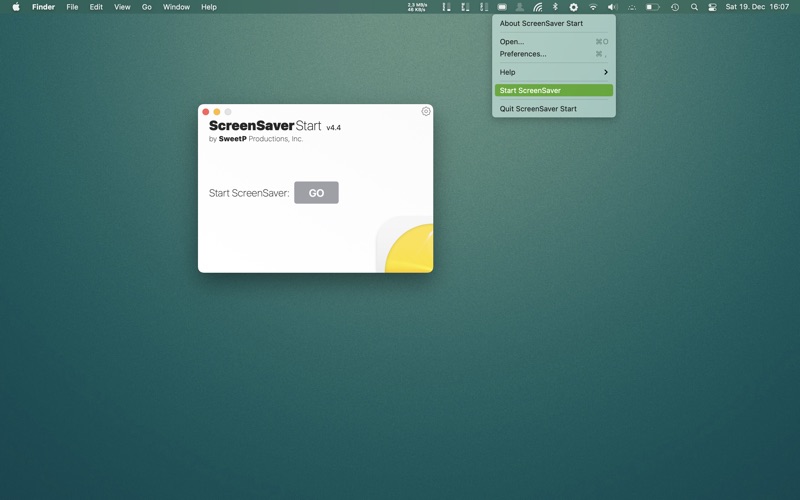The width and height of the screenshot is (800, 500).
Task: Click the volume speaker icon
Action: 612,7
